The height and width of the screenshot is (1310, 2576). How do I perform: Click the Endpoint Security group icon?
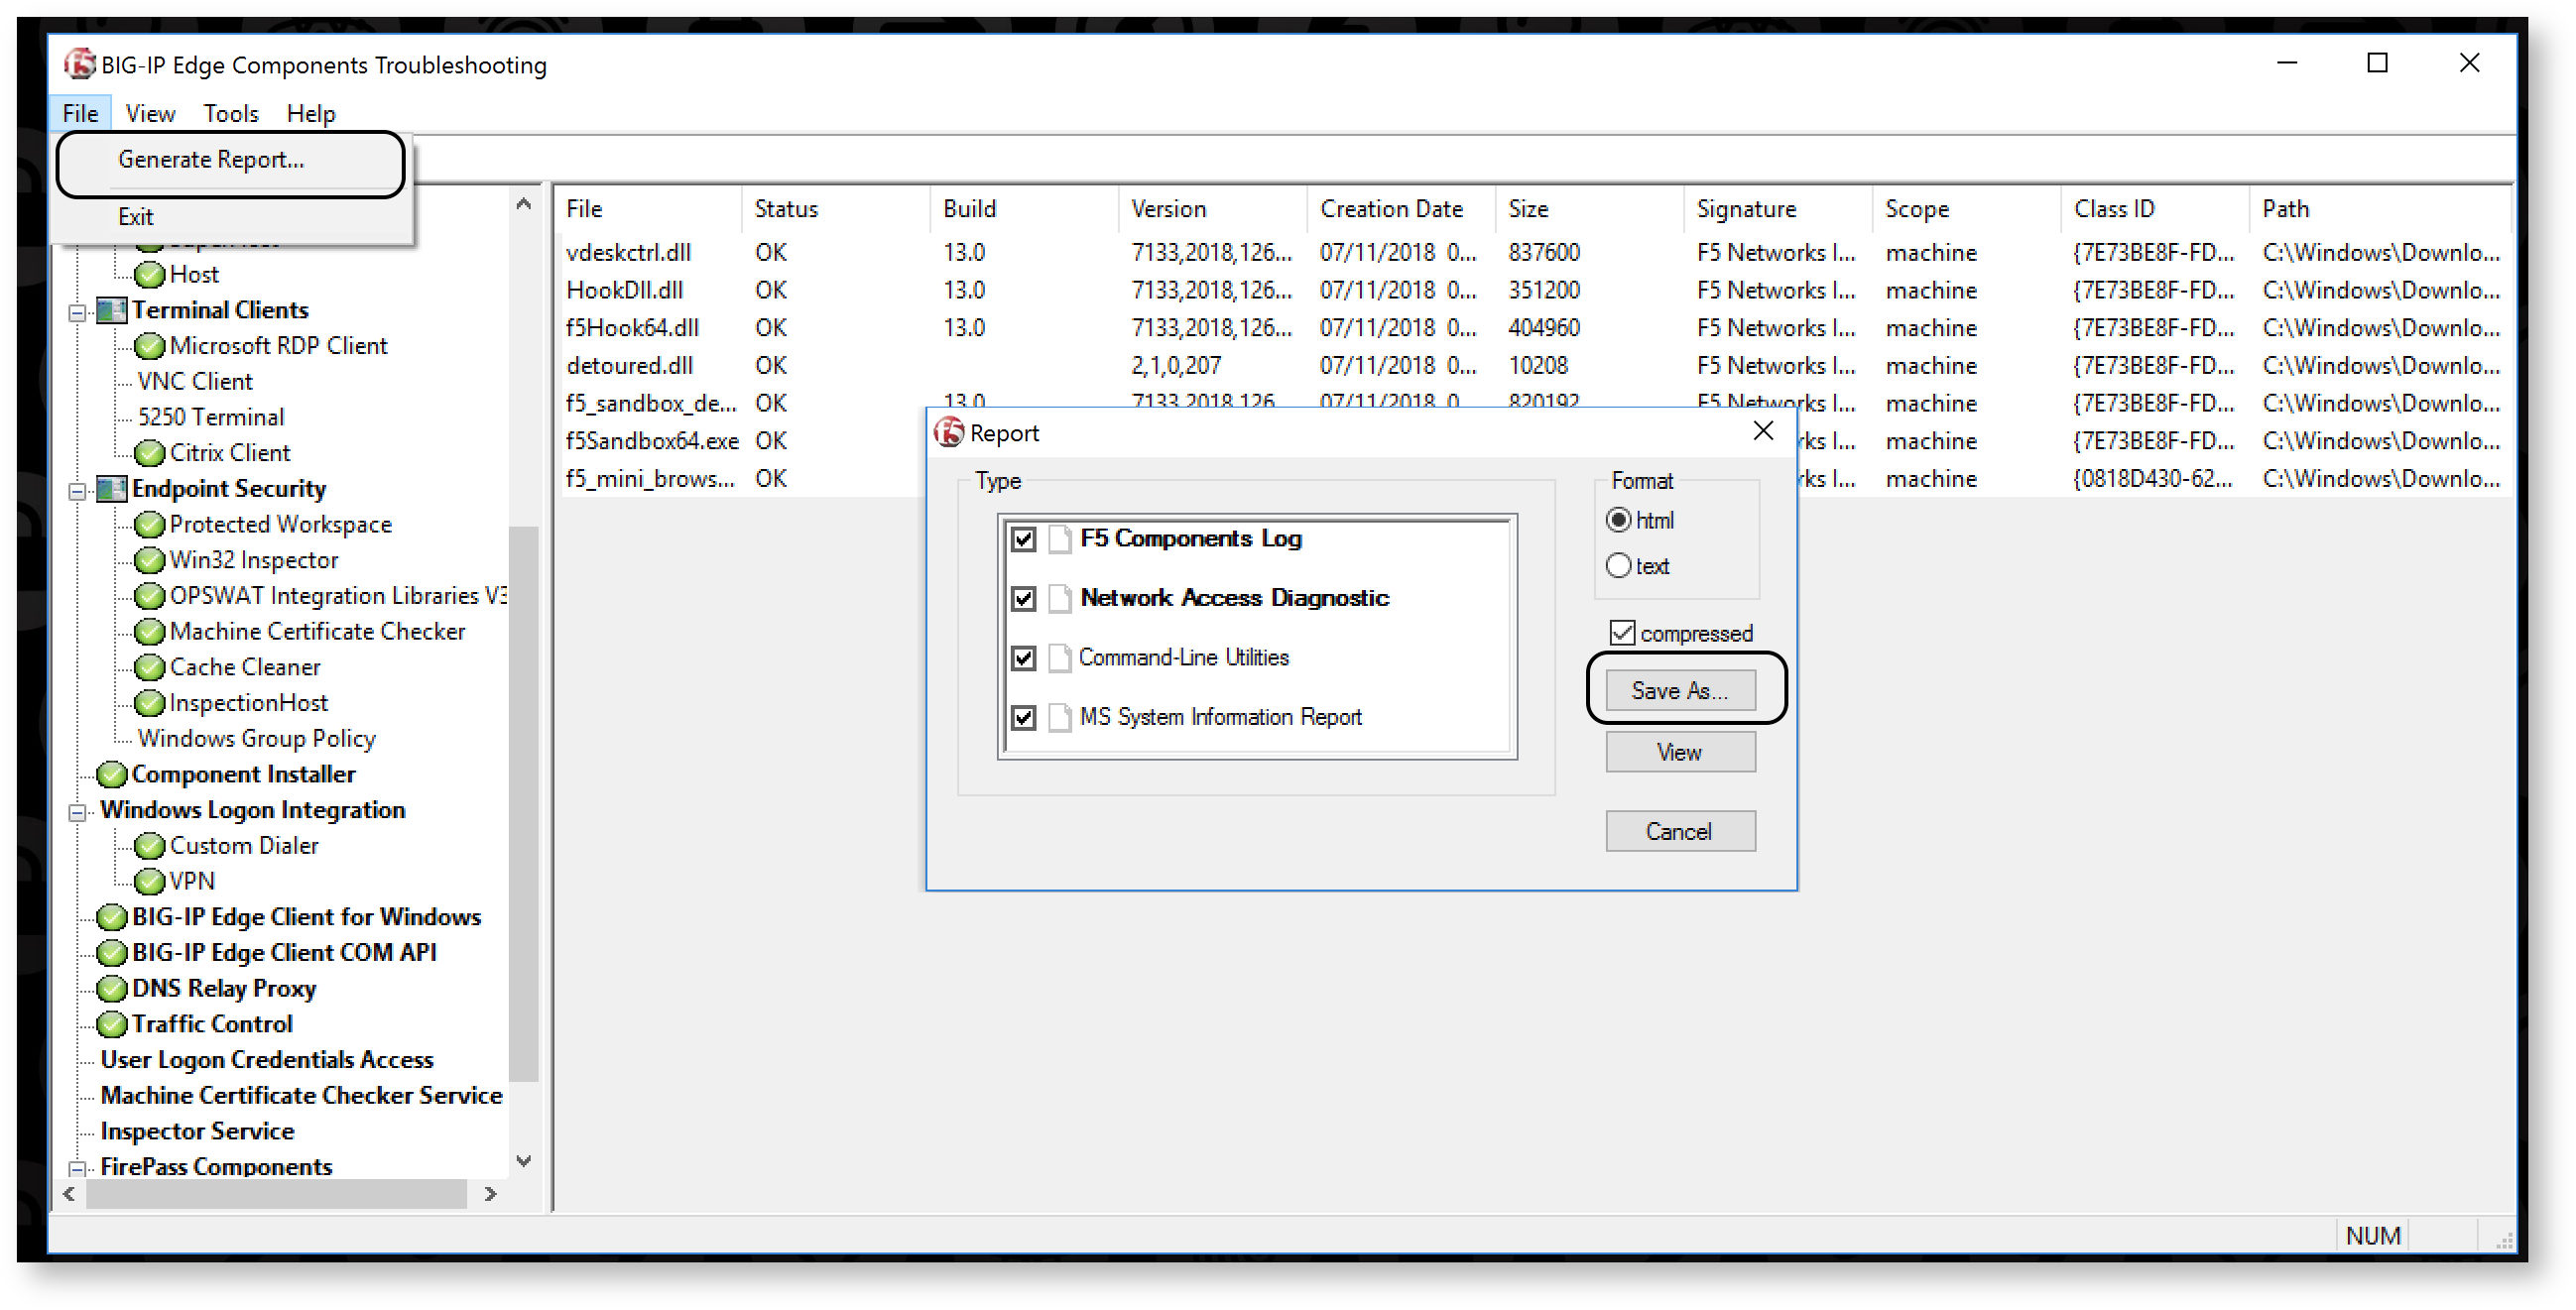(x=112, y=489)
